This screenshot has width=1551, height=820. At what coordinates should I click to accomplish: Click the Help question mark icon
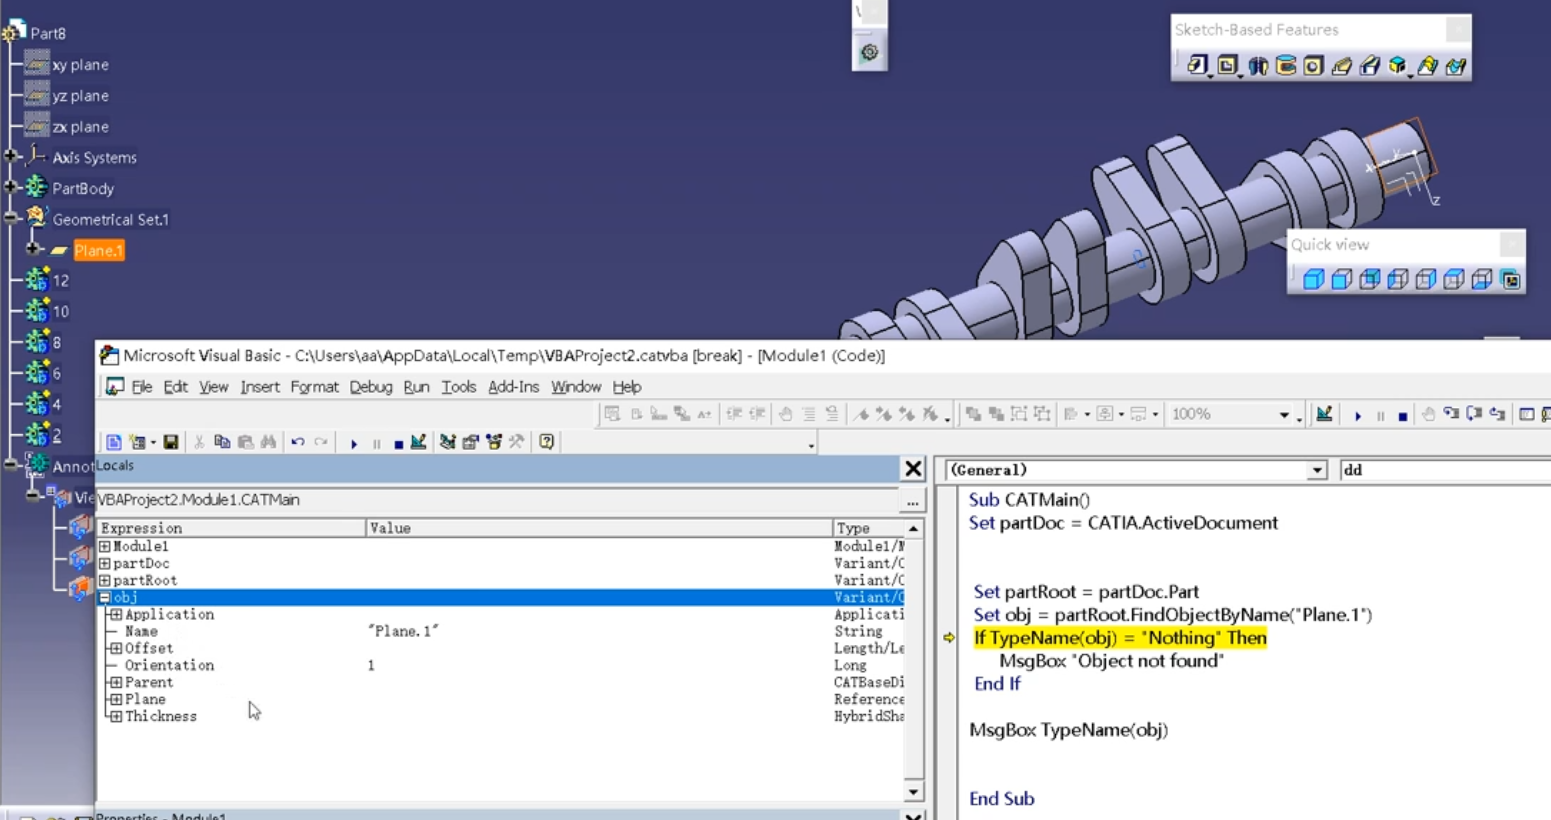(x=546, y=442)
